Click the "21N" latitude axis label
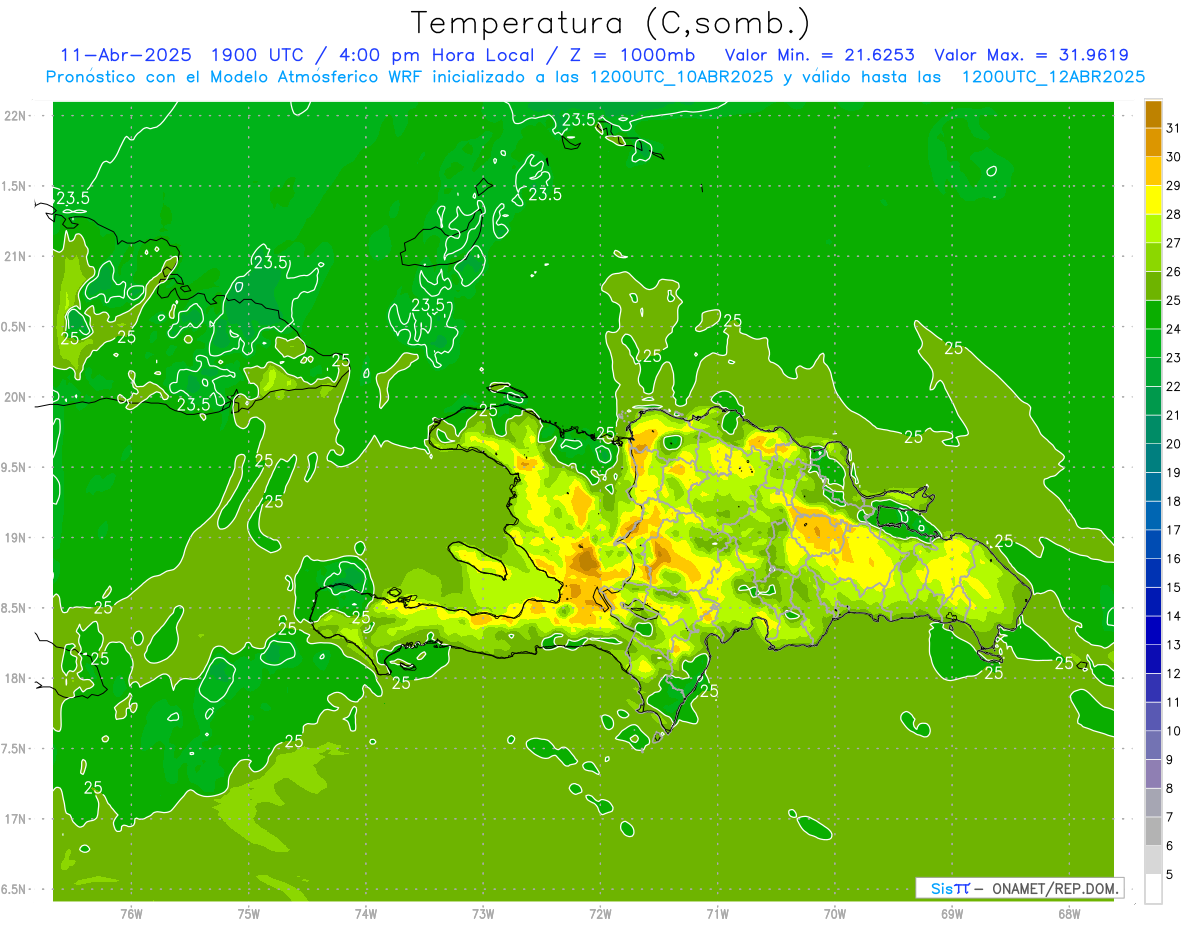The image size is (1200, 927). (x=17, y=256)
